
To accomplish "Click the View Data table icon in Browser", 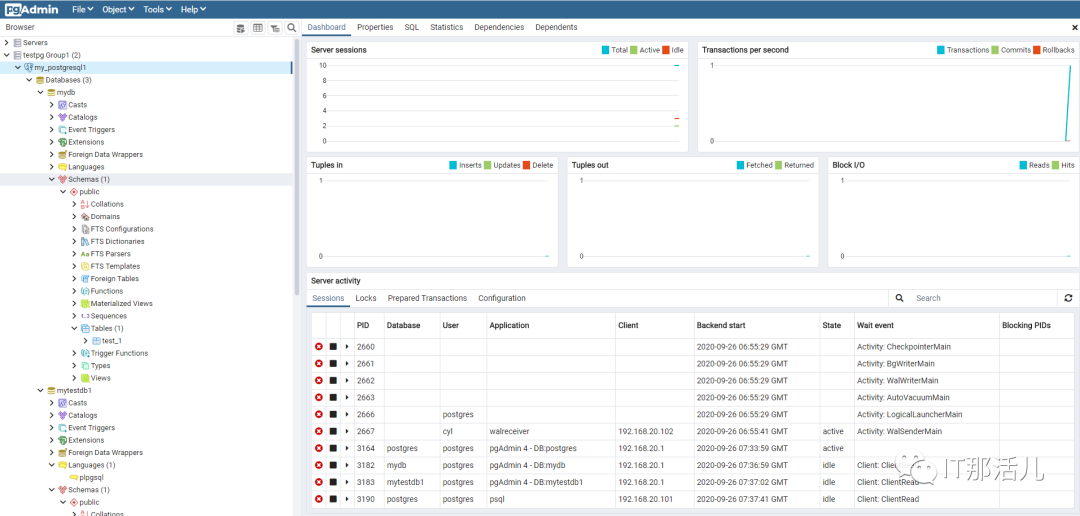I will pos(257,28).
